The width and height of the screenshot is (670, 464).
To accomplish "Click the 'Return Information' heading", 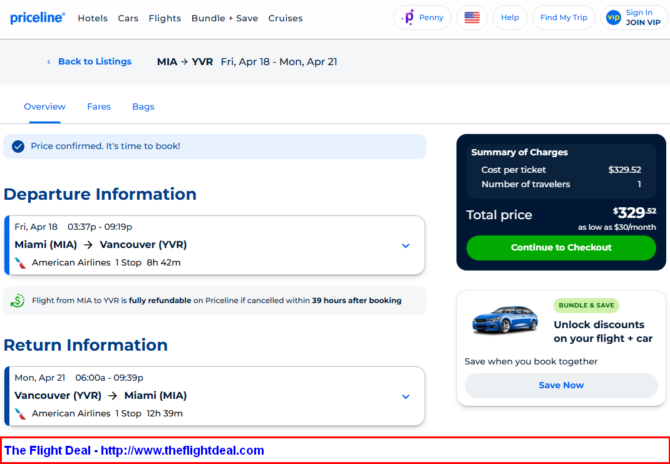I will pyautogui.click(x=85, y=345).
